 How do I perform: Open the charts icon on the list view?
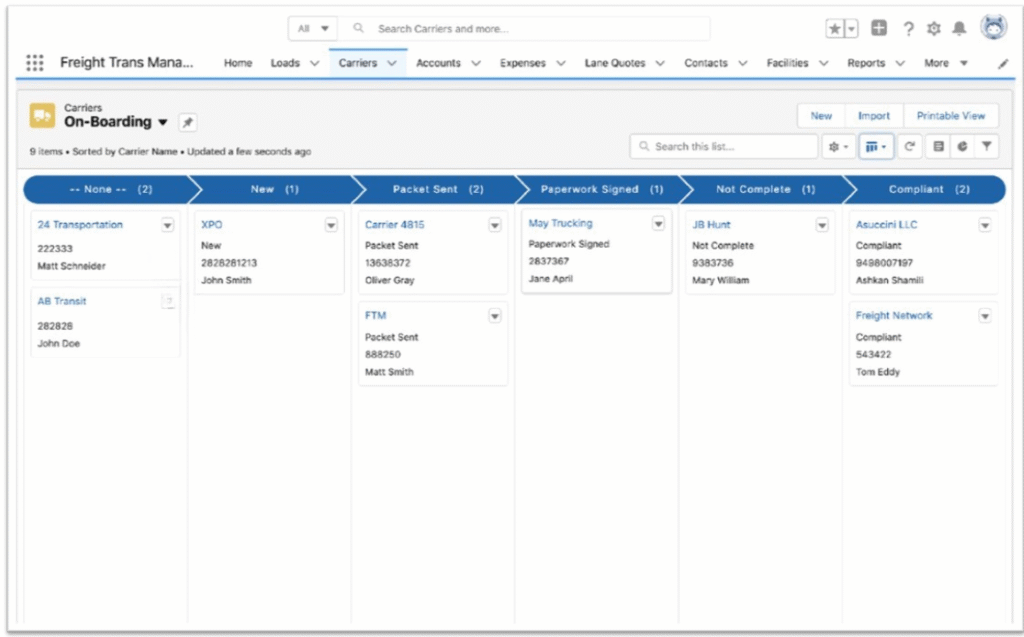click(962, 146)
